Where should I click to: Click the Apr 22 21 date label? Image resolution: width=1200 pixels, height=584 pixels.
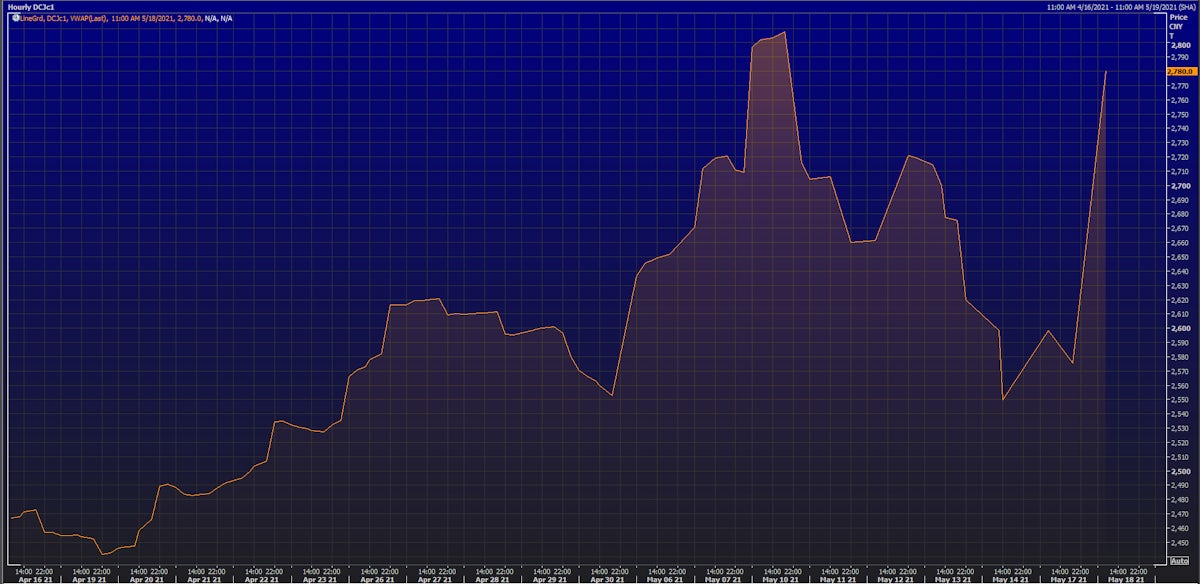coord(262,579)
